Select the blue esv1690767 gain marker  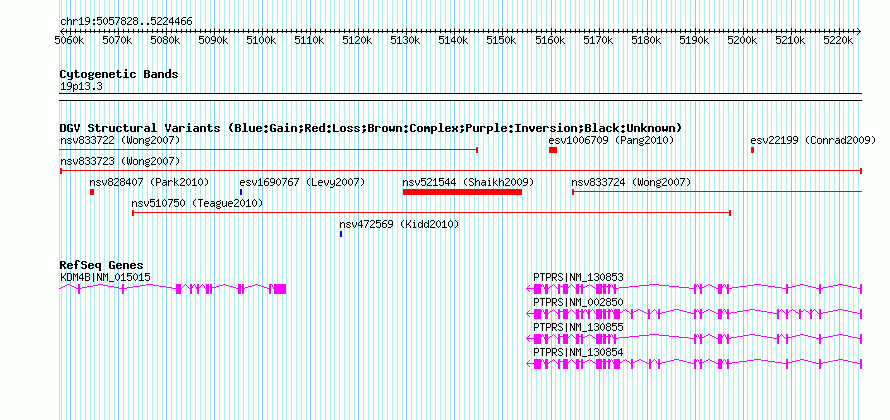pyautogui.click(x=241, y=192)
